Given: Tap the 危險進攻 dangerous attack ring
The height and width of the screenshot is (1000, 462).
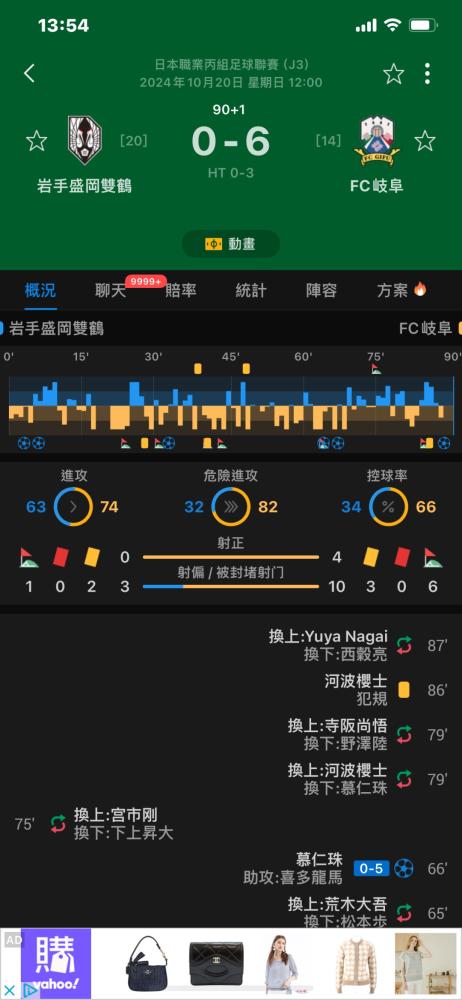Looking at the screenshot, I should click(231, 507).
